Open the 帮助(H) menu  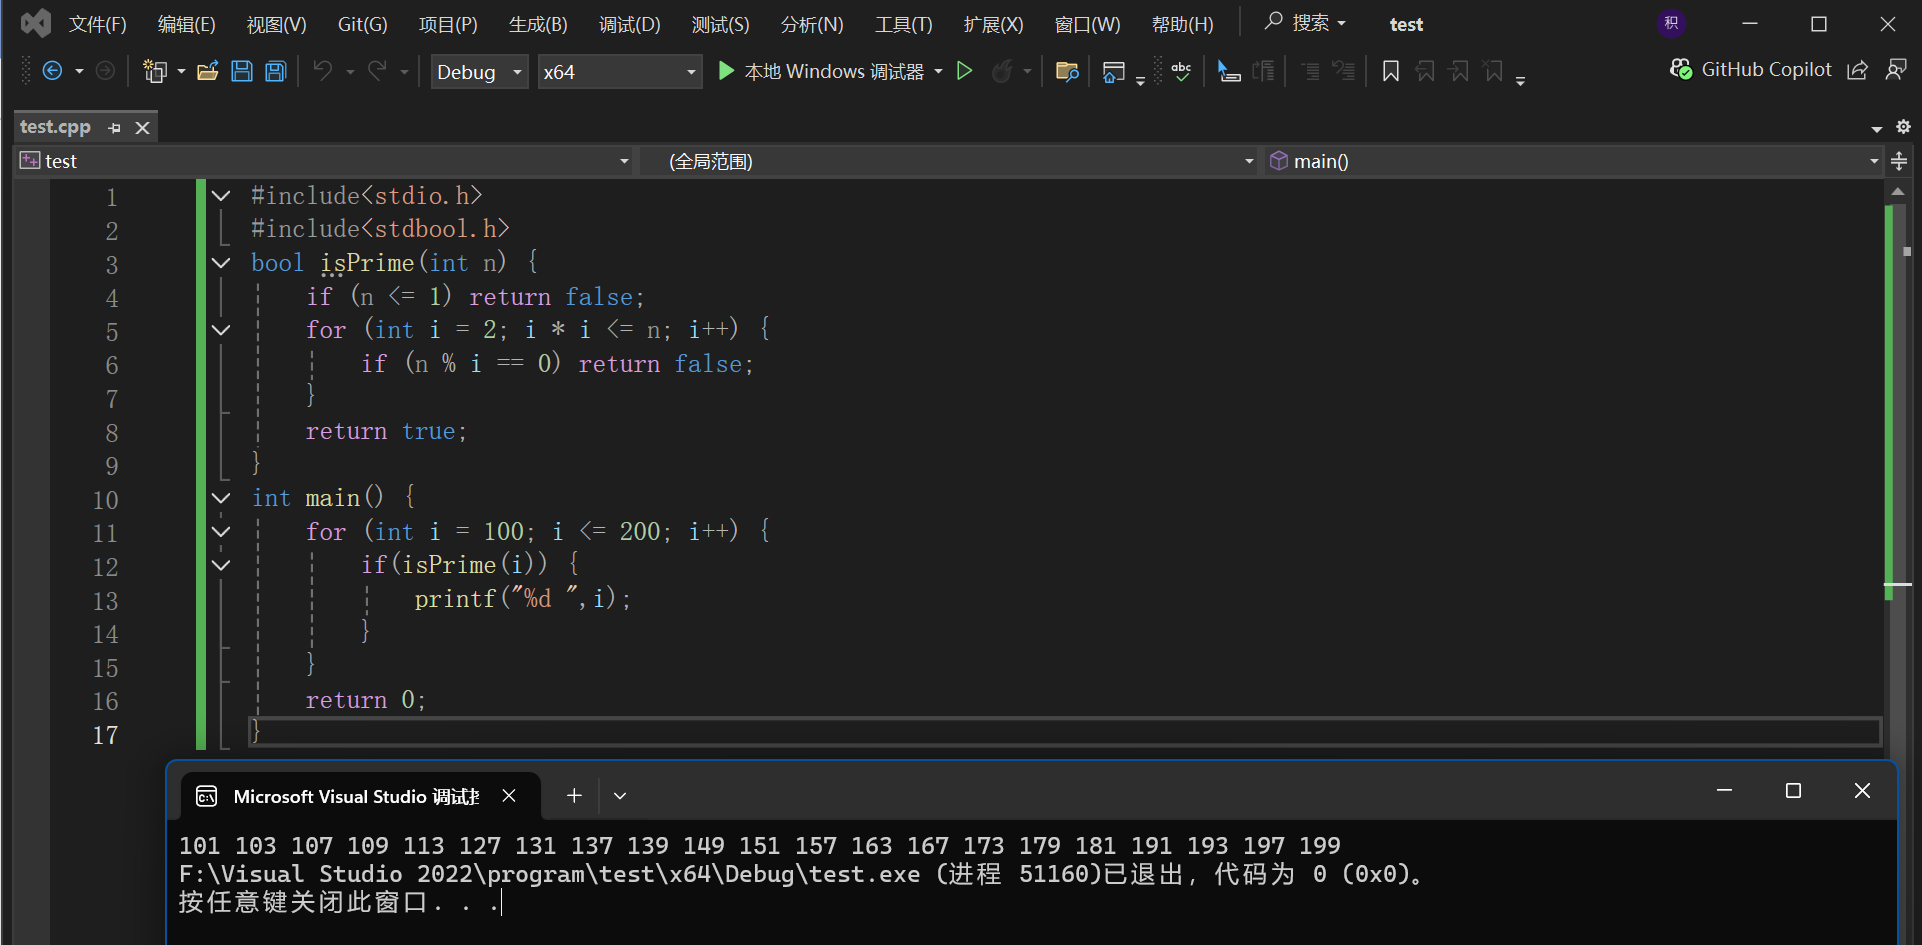point(1183,24)
